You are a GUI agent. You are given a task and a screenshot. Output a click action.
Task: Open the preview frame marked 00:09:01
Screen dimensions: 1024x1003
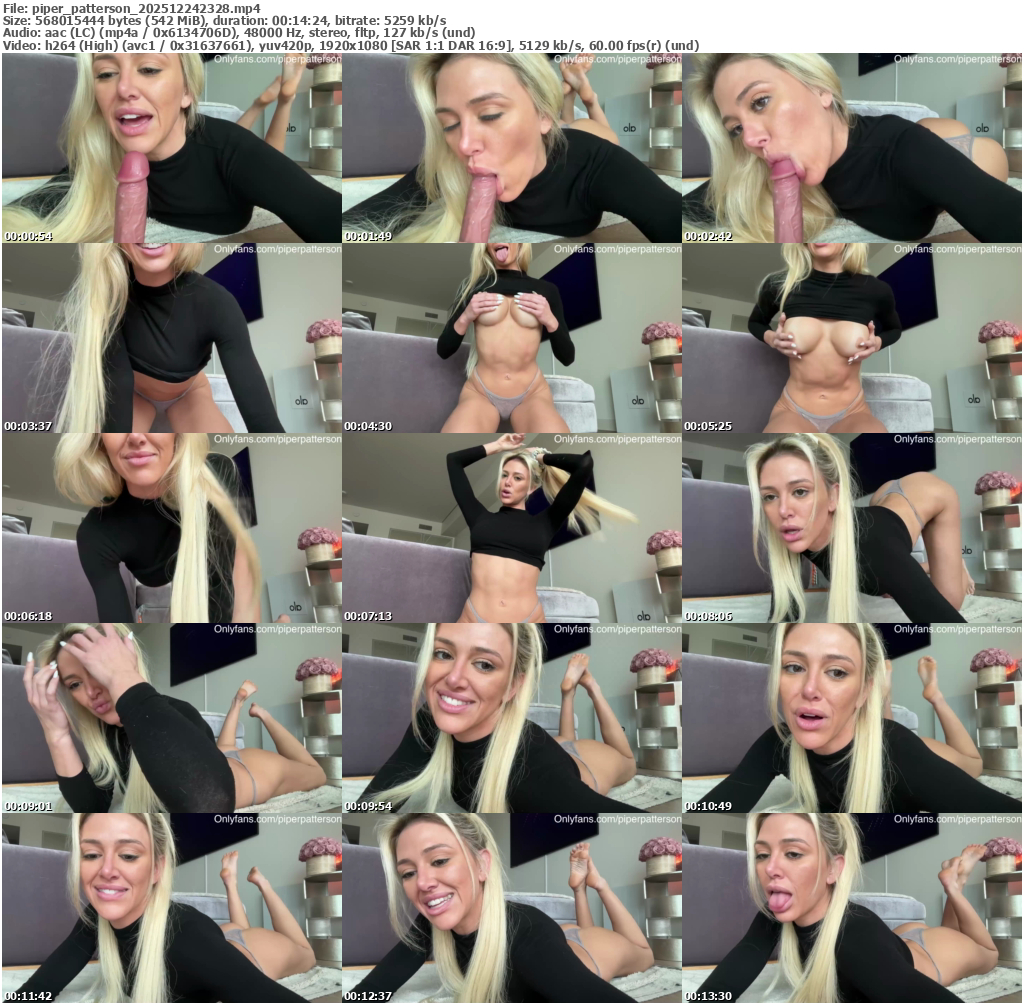coord(171,718)
